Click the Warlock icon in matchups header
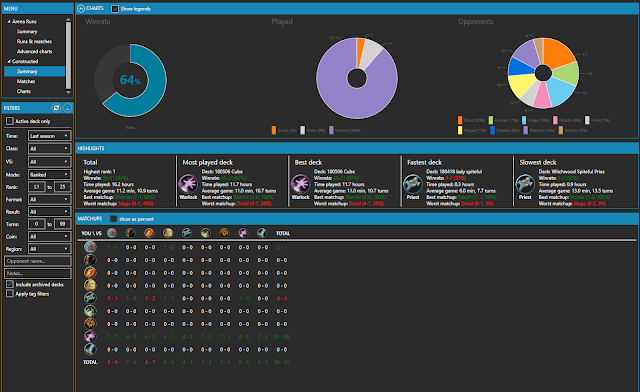The height and width of the screenshot is (392, 640). pos(243,233)
